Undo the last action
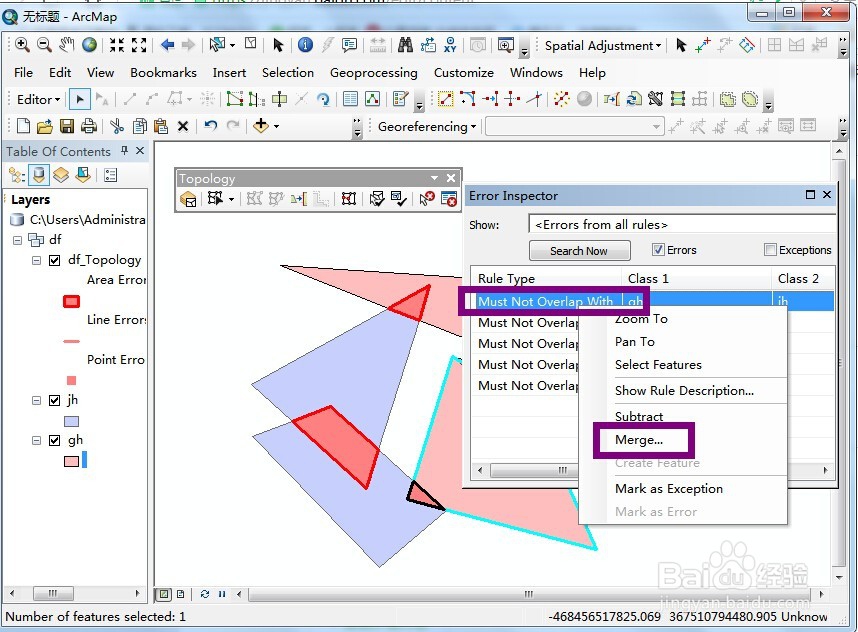The width and height of the screenshot is (858, 632). click(211, 126)
